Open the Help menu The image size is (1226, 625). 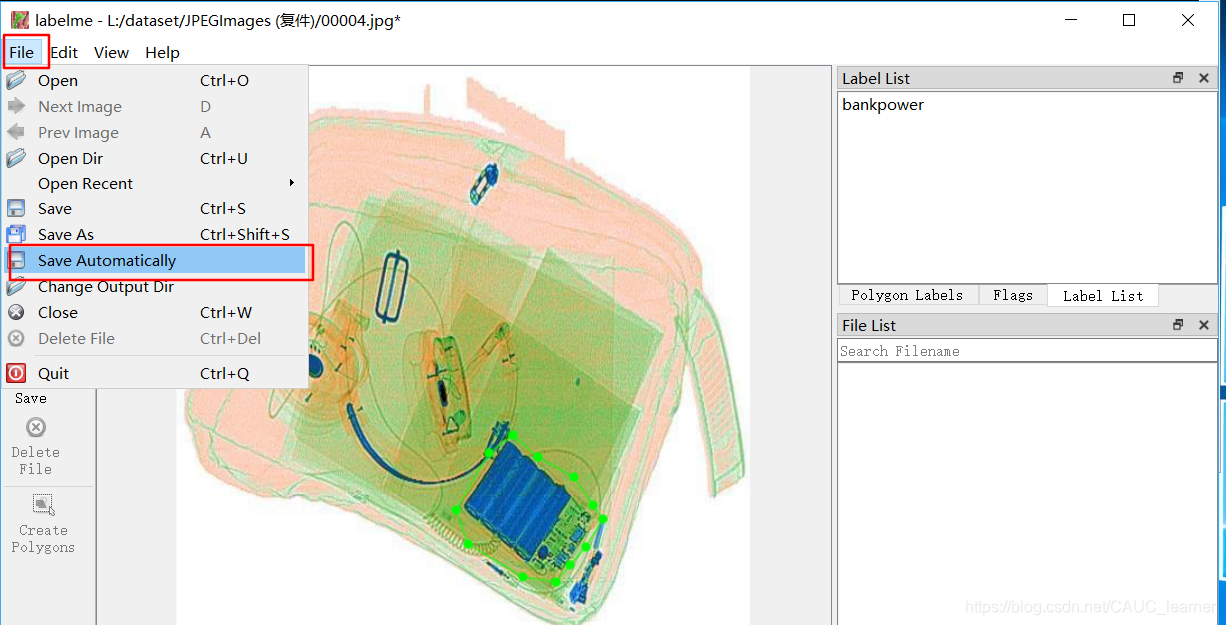tap(162, 52)
